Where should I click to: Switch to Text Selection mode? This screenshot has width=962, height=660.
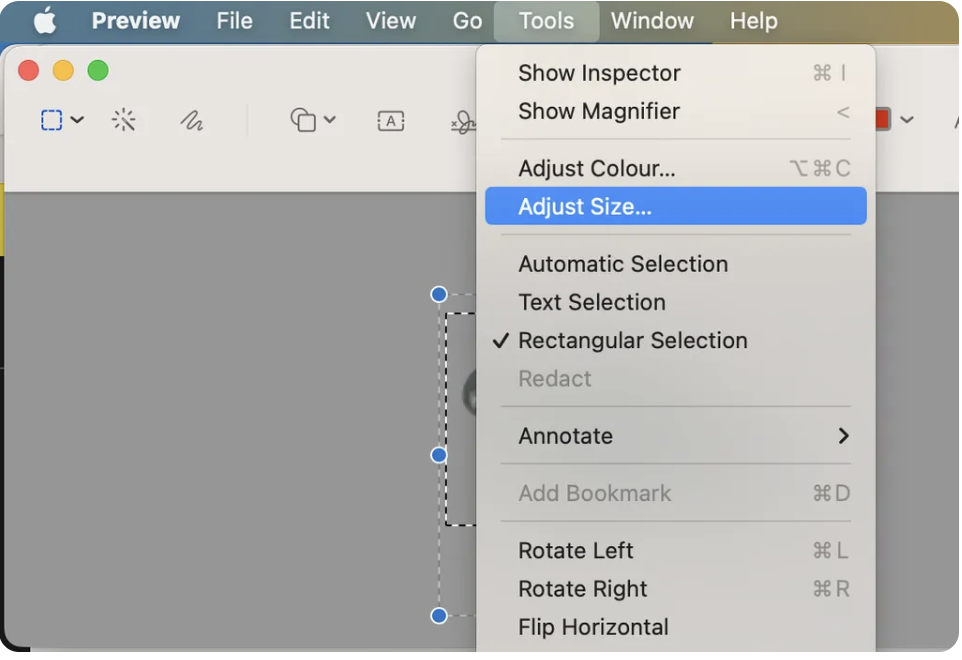coord(591,302)
